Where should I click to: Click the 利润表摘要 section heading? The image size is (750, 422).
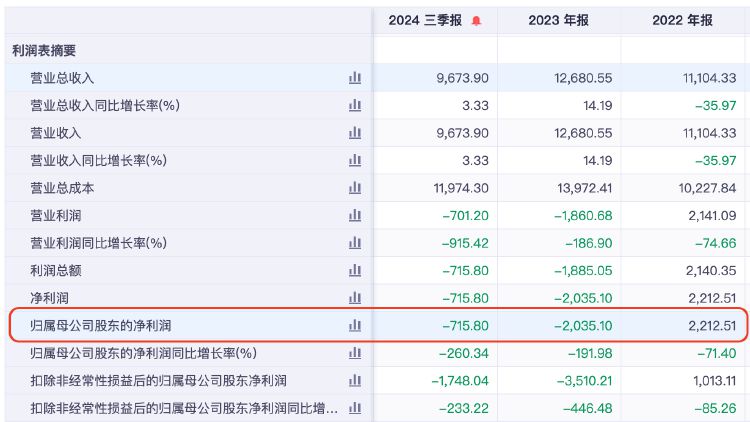click(x=44, y=50)
